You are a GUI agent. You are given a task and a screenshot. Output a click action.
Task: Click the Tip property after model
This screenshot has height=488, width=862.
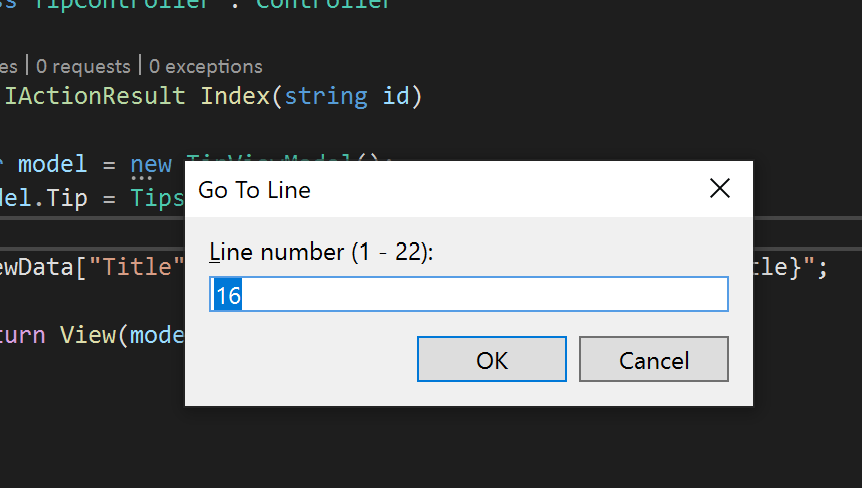tap(67, 198)
